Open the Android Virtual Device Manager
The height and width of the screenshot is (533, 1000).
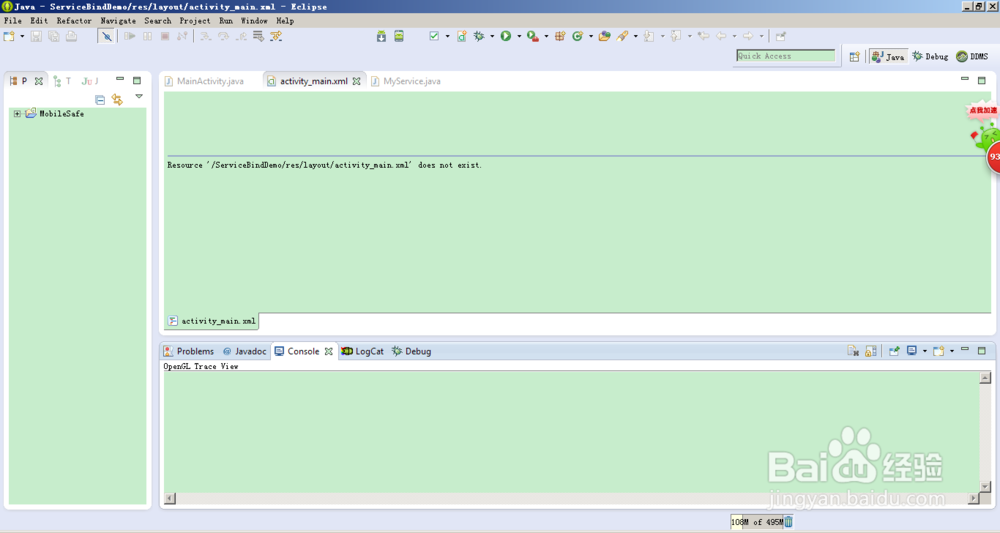(399, 36)
